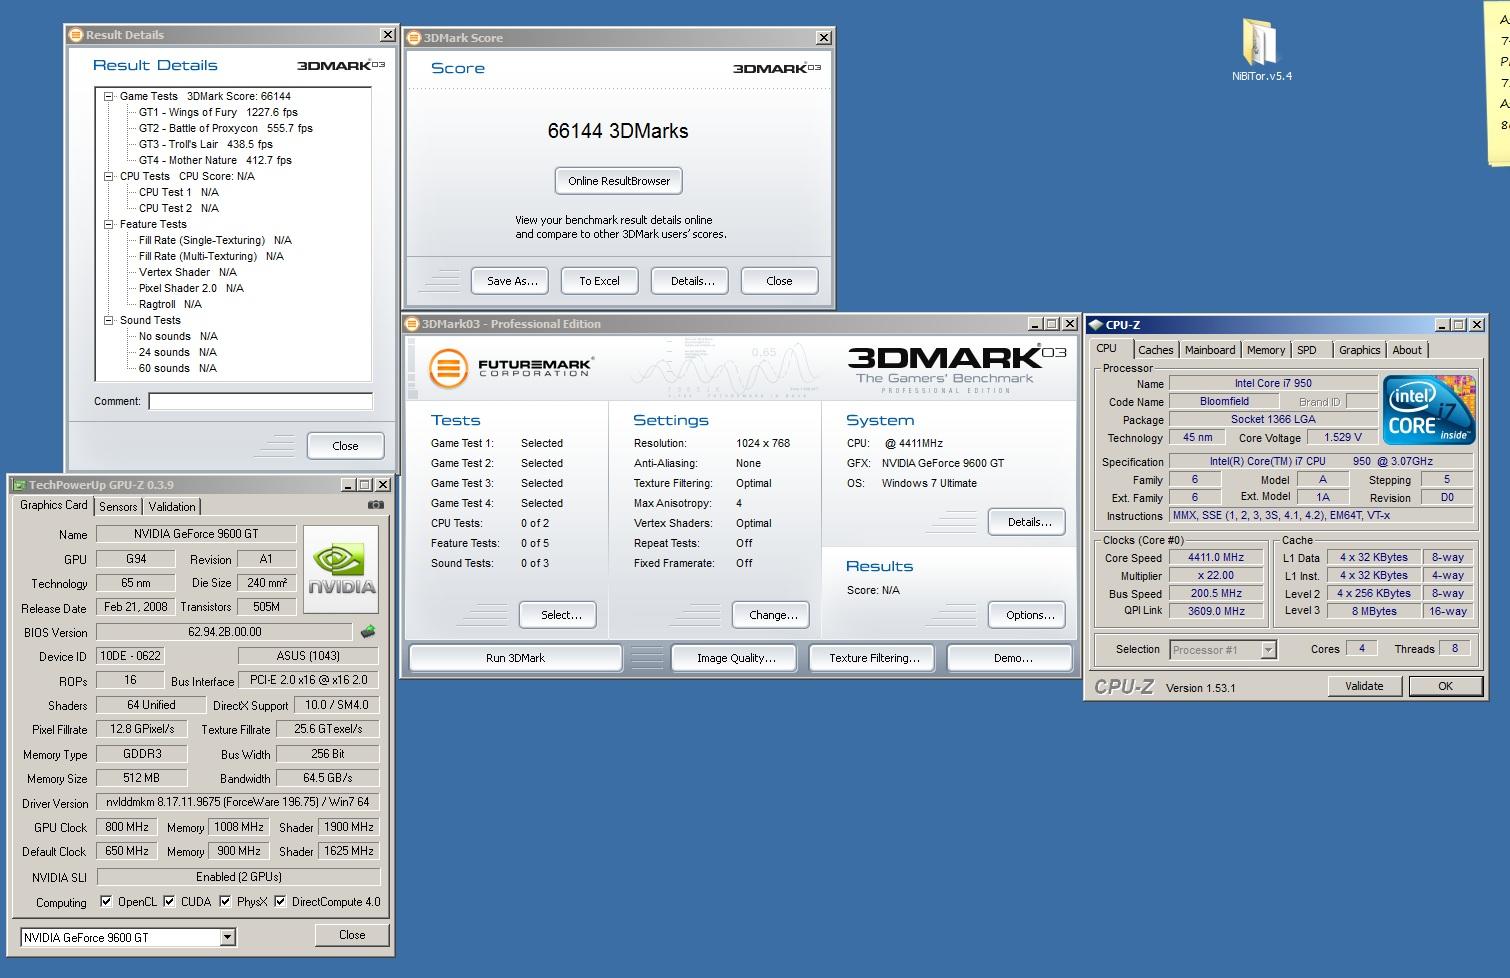
Task: Click the NVIDIA logo in GPU-Z
Action: 341,570
